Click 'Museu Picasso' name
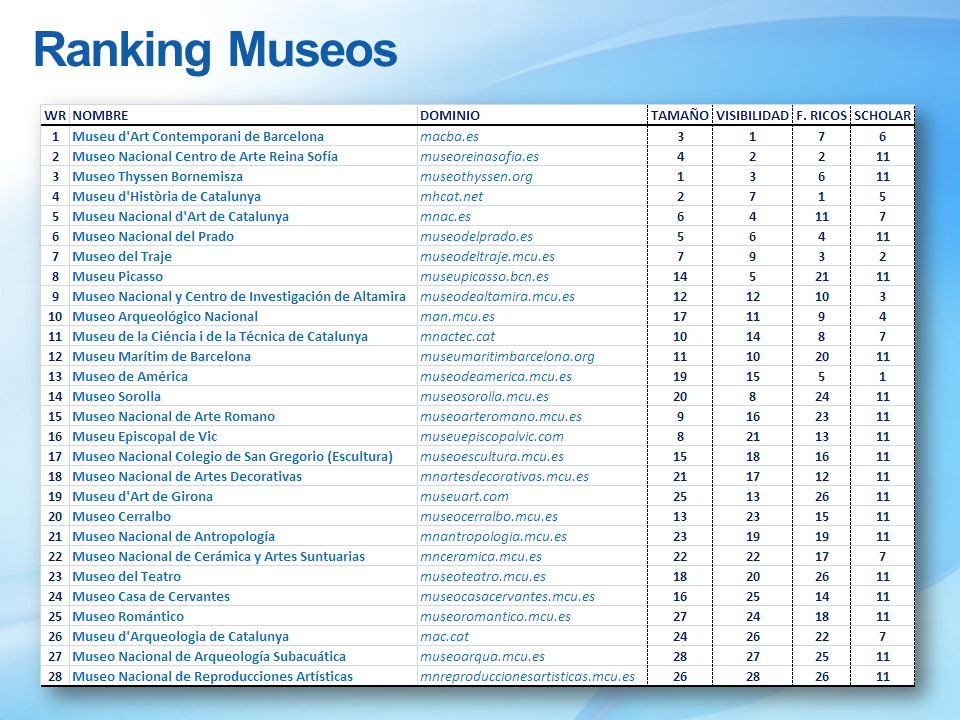The height and width of the screenshot is (720, 960). click(x=118, y=277)
